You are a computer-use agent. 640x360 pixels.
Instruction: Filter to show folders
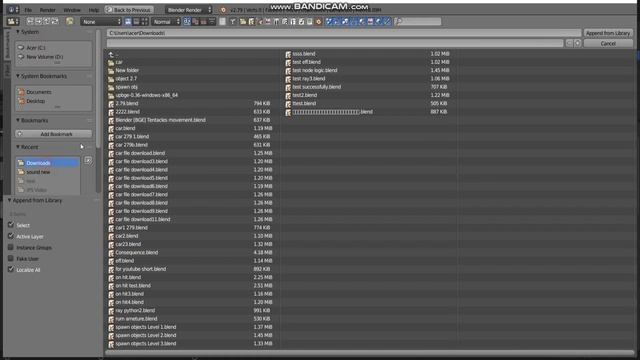pyautogui.click(x=243, y=21)
